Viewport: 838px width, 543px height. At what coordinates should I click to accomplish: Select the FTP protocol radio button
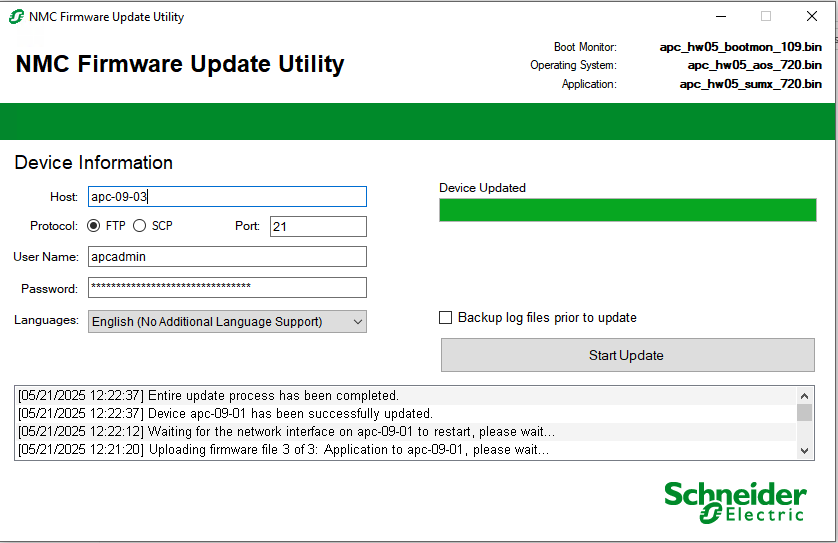(x=94, y=226)
